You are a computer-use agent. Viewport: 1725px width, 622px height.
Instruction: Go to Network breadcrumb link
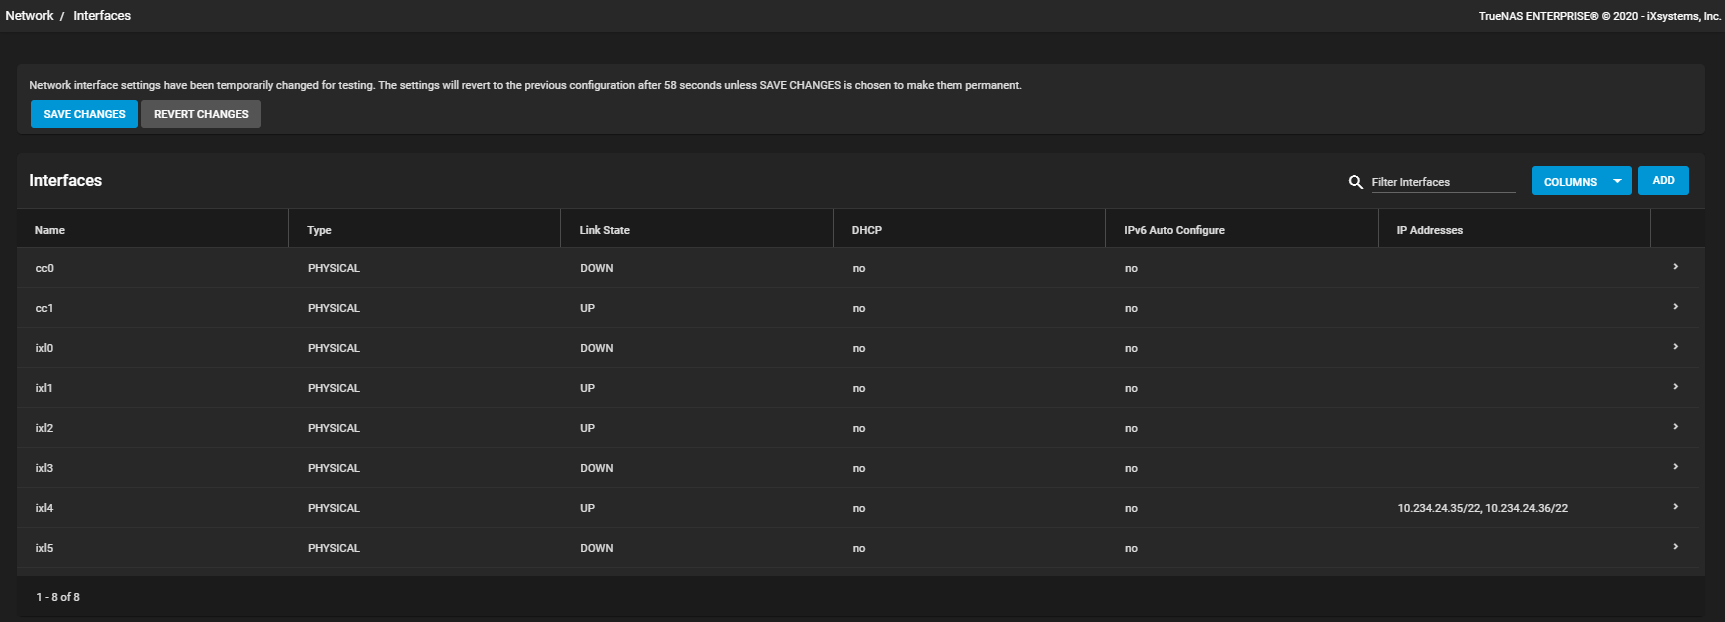pos(29,16)
